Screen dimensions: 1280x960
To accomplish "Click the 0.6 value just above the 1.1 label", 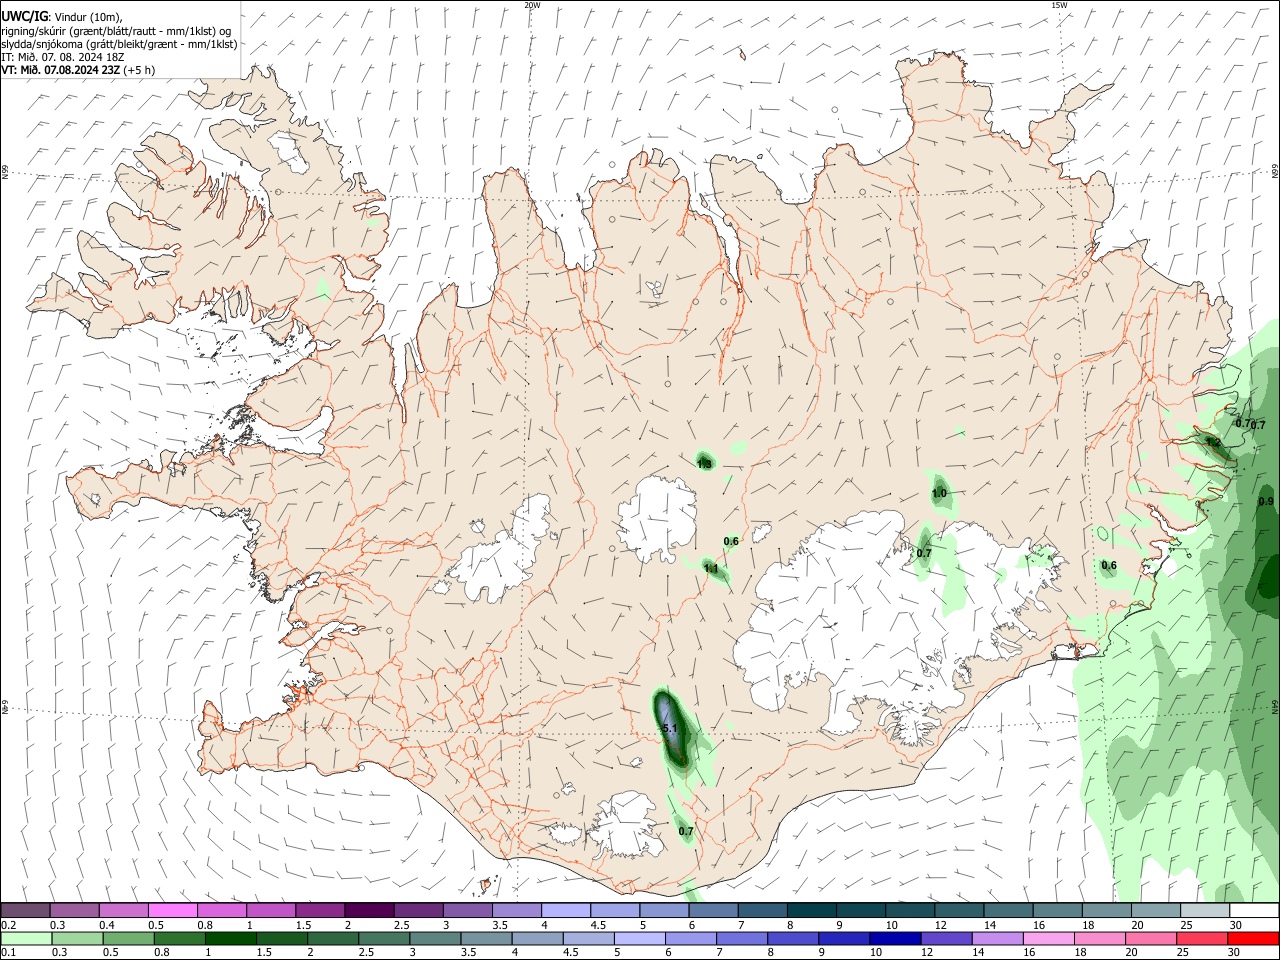I will point(731,542).
